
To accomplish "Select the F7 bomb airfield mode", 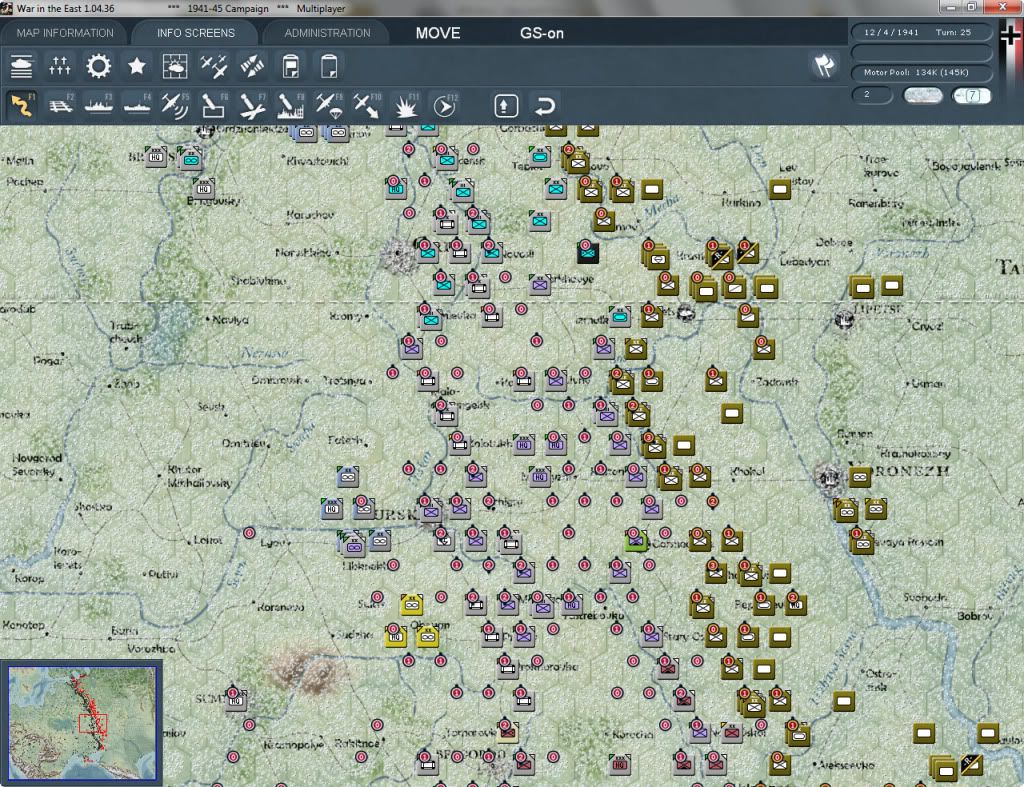I will 252,105.
